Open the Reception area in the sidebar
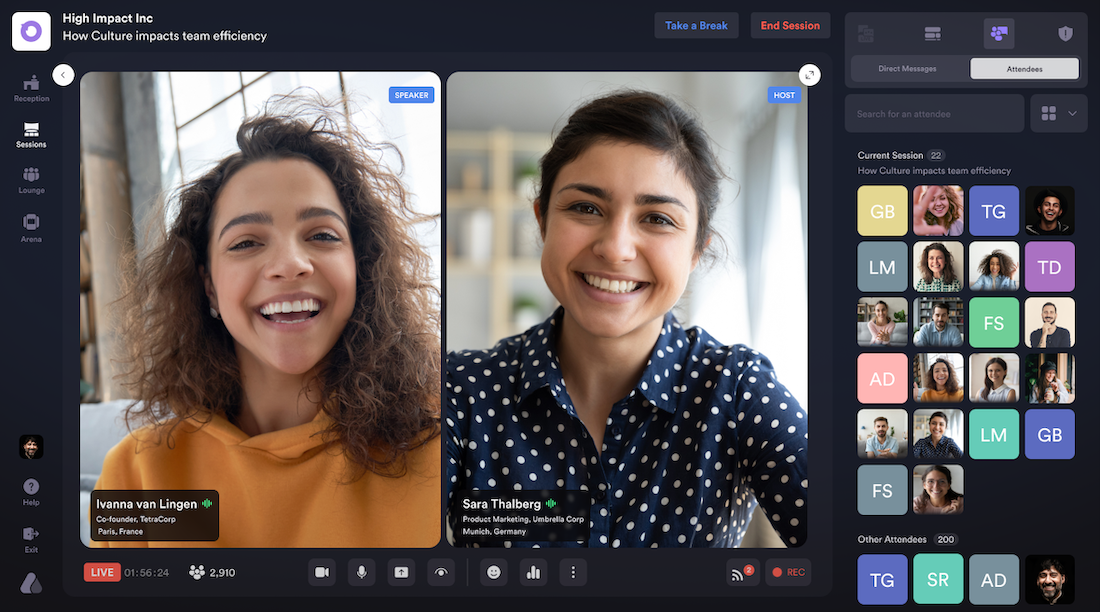 click(32, 88)
